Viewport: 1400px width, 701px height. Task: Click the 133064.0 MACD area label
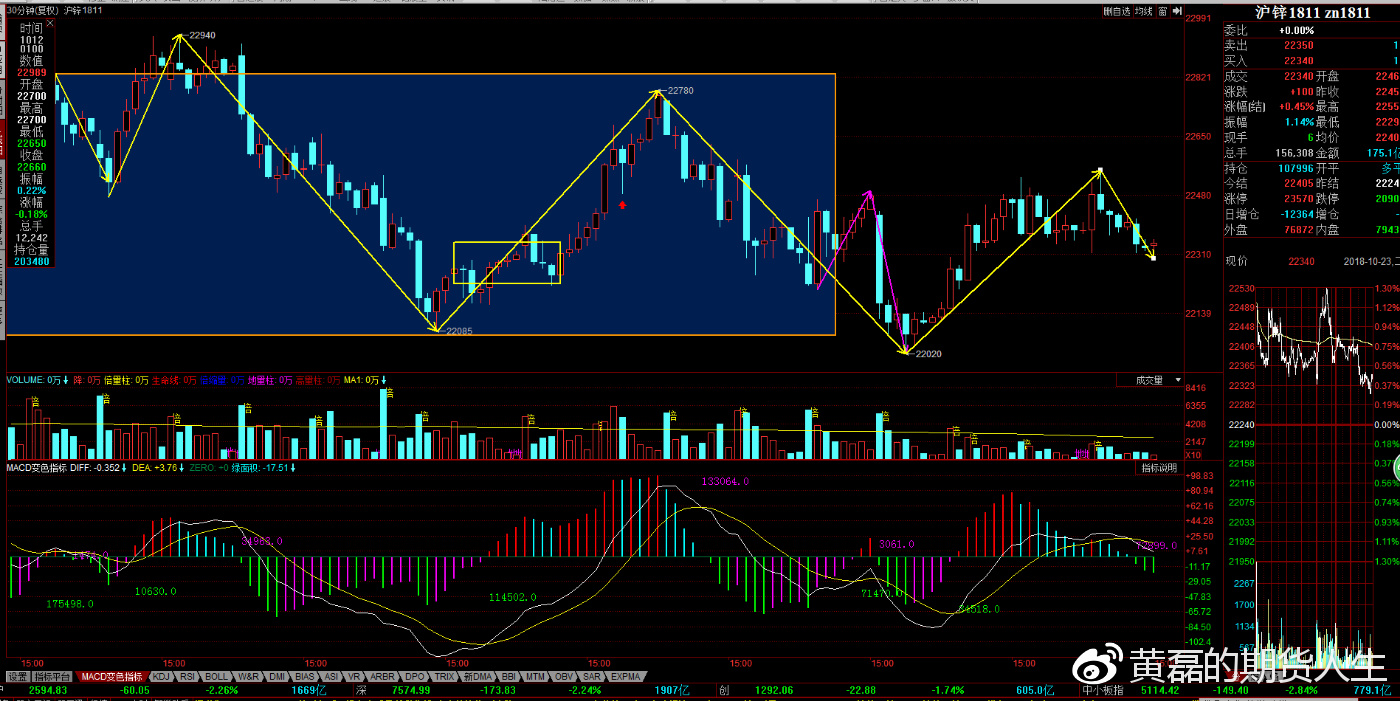(726, 482)
